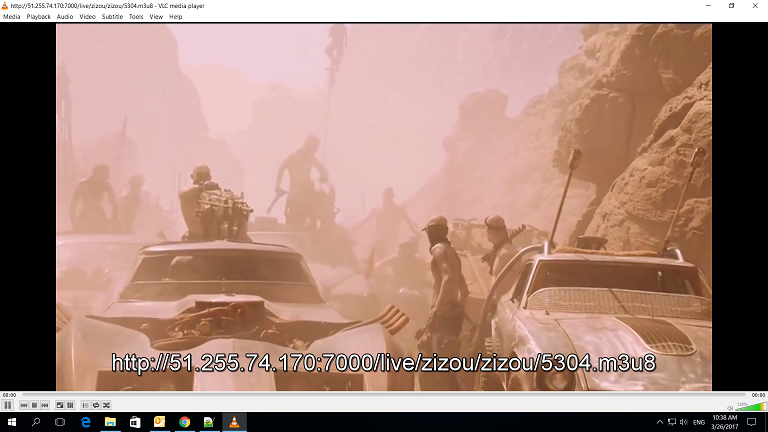Open Windows taskbar search
Viewport: 768px width, 432px height.
[x=36, y=422]
